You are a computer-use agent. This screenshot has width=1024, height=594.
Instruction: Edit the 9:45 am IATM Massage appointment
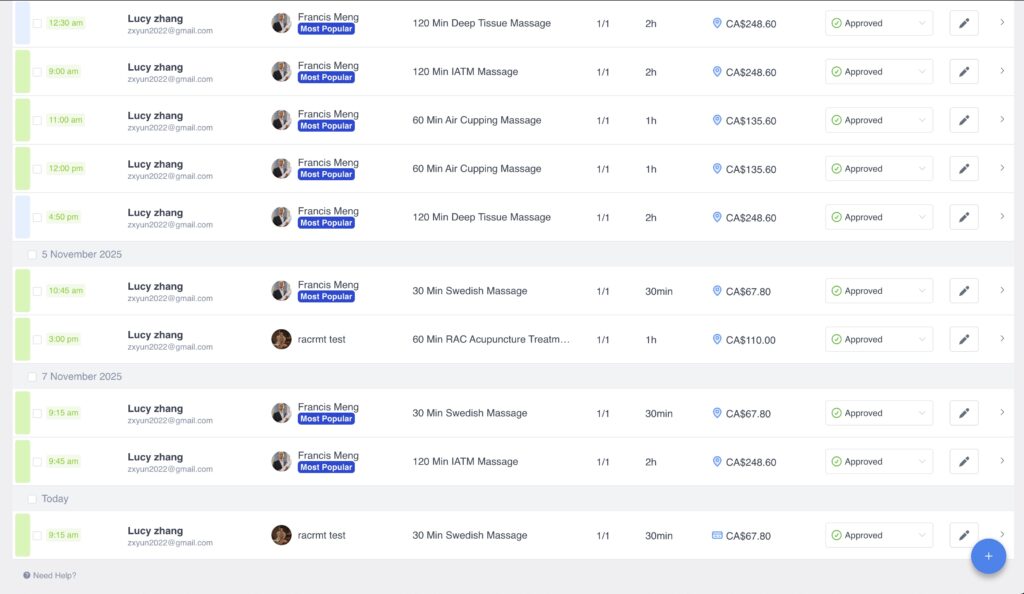click(x=964, y=462)
